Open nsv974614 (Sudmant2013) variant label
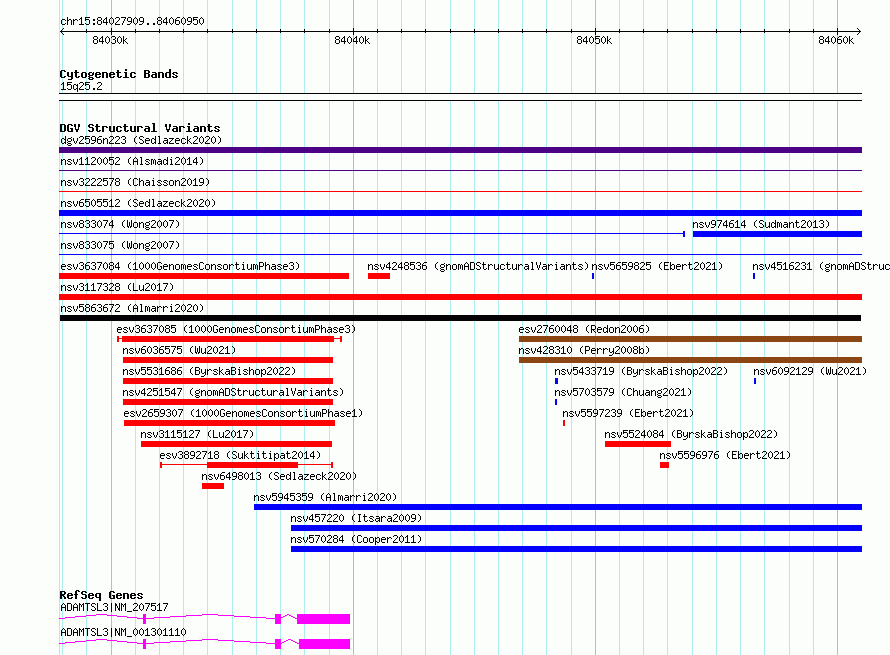This screenshot has height=655, width=890. (x=761, y=224)
